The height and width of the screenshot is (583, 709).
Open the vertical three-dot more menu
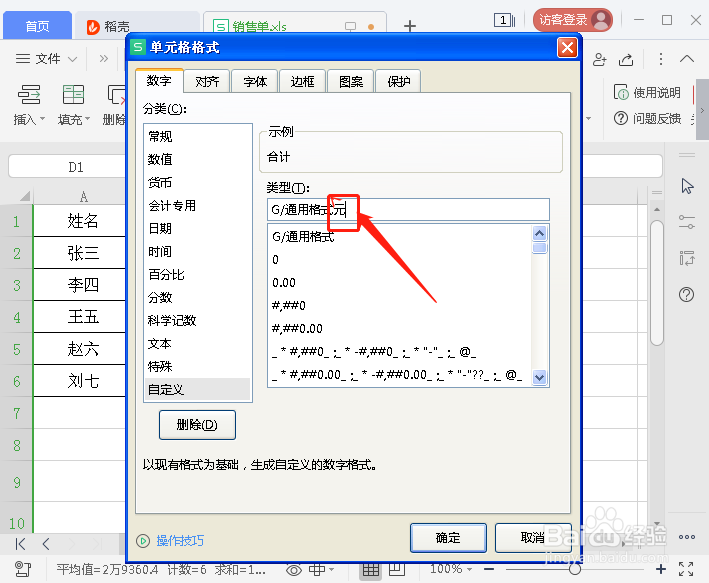point(661,59)
